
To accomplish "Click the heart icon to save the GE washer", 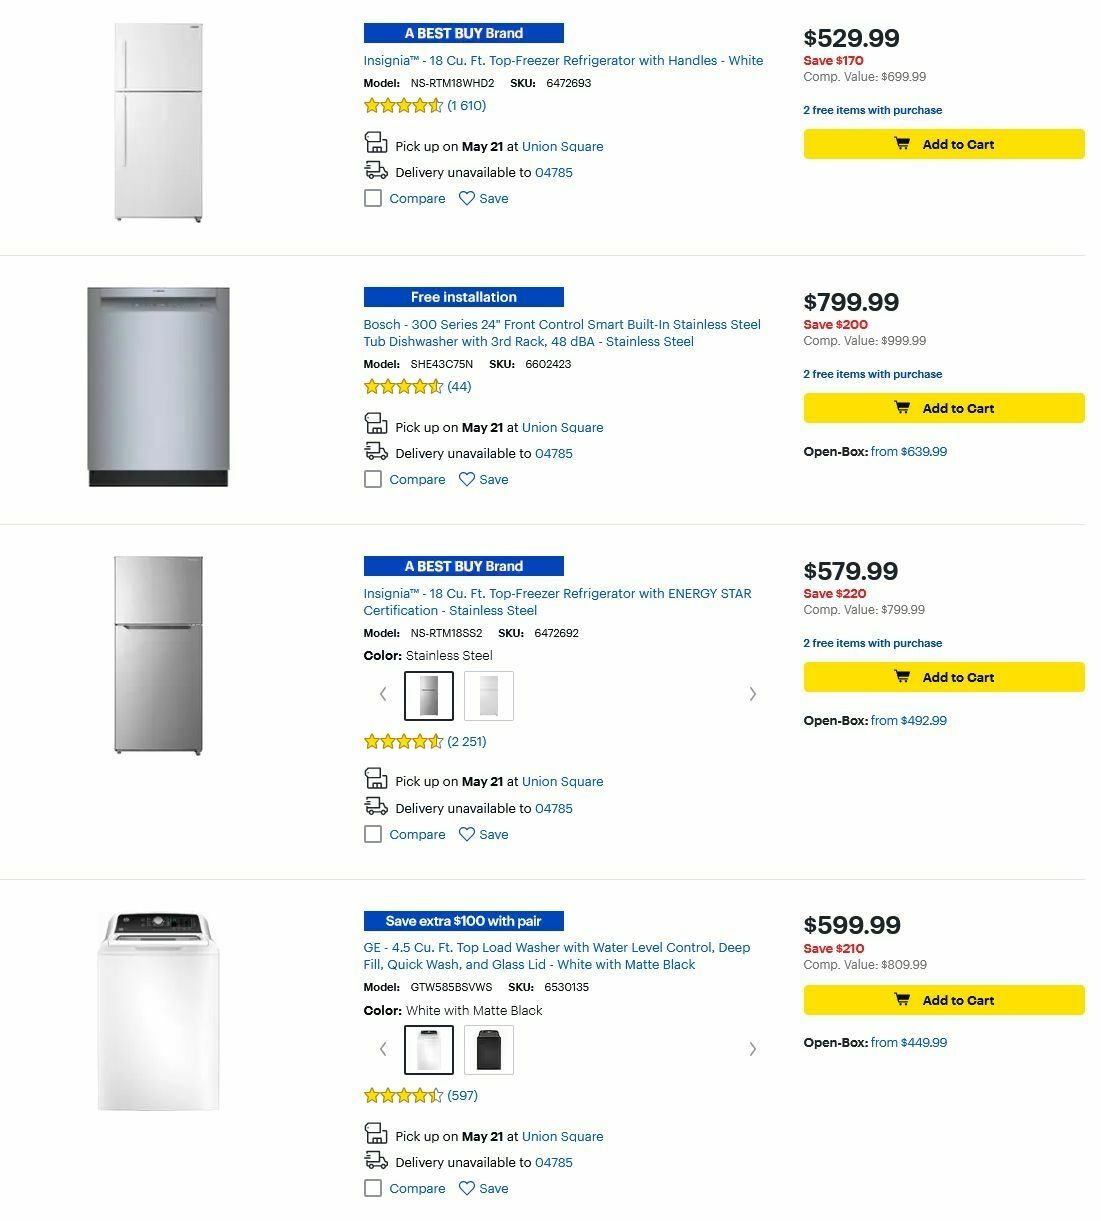I will [466, 1188].
